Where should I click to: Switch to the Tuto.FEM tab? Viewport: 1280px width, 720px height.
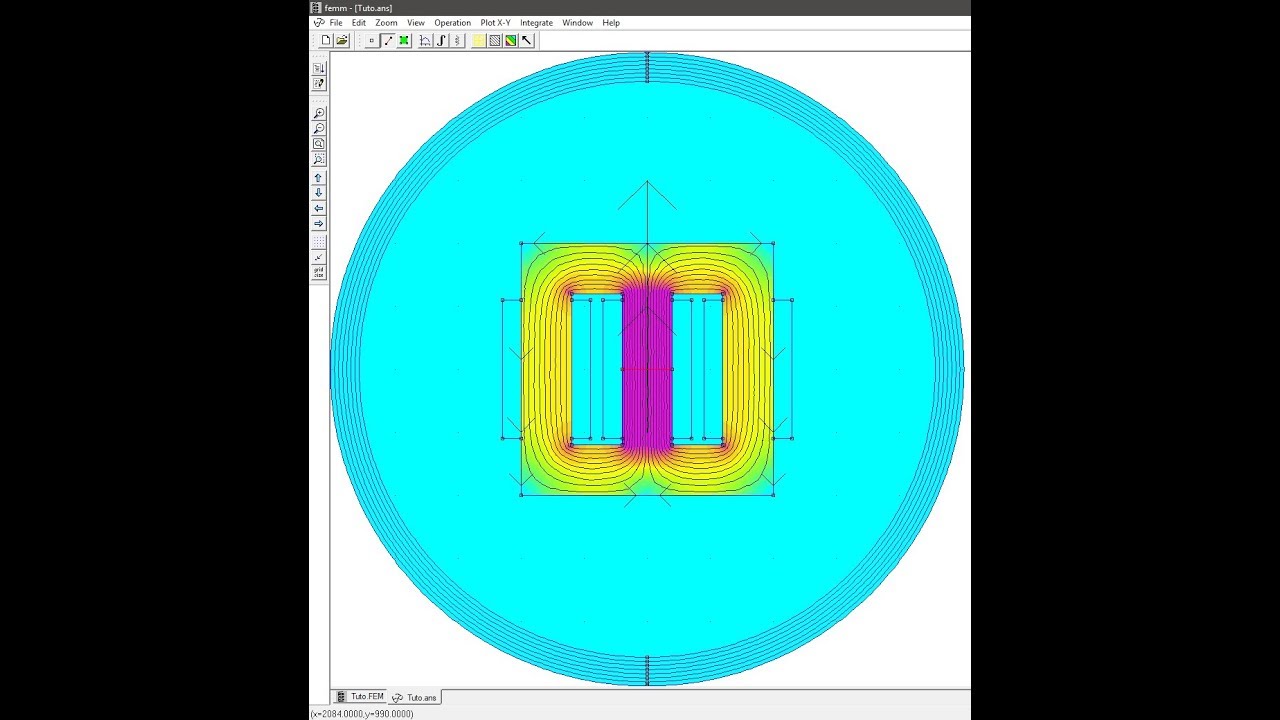(x=360, y=697)
